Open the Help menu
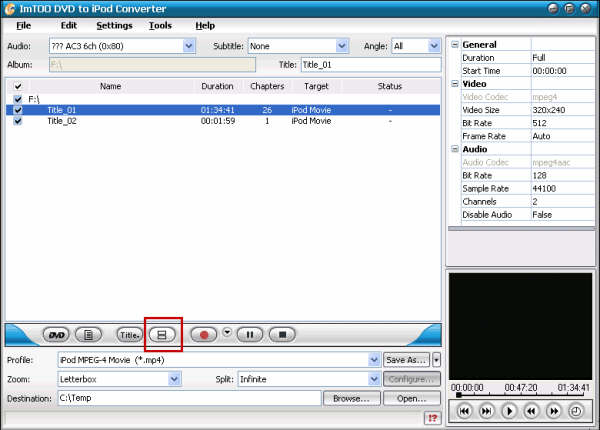 click(x=205, y=26)
